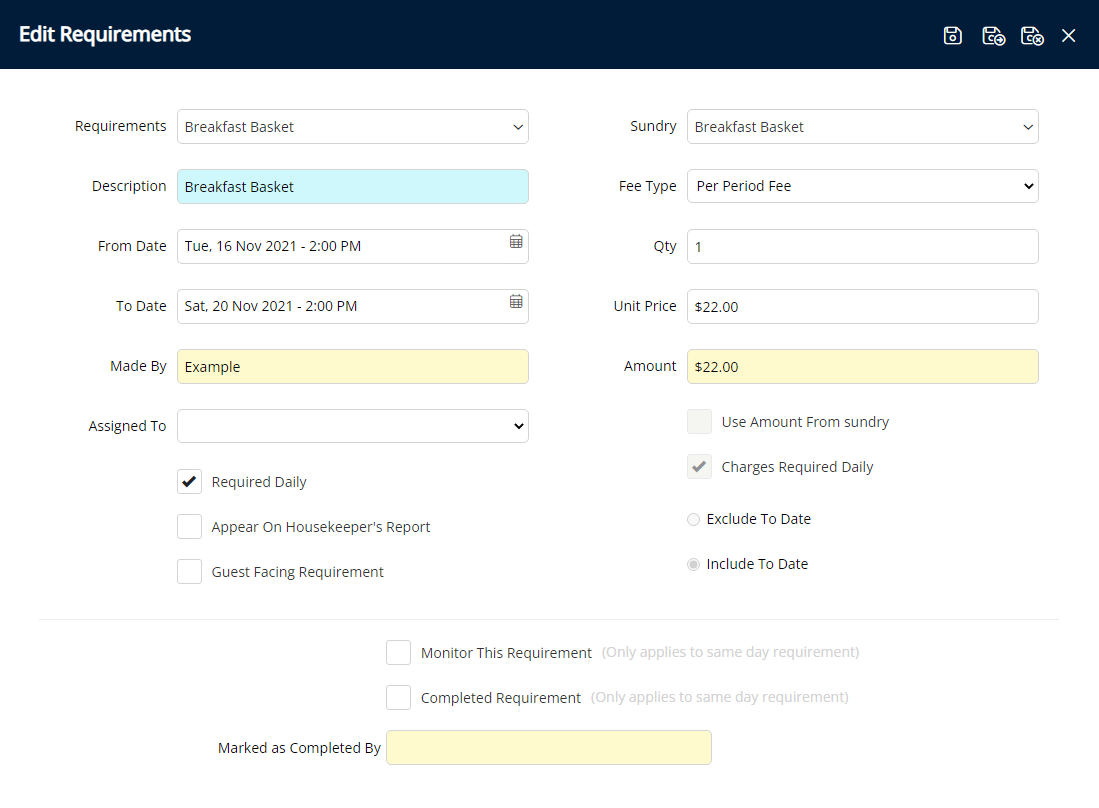The width and height of the screenshot is (1099, 808).
Task: Select the Exclude To Date radio button
Action: click(693, 519)
